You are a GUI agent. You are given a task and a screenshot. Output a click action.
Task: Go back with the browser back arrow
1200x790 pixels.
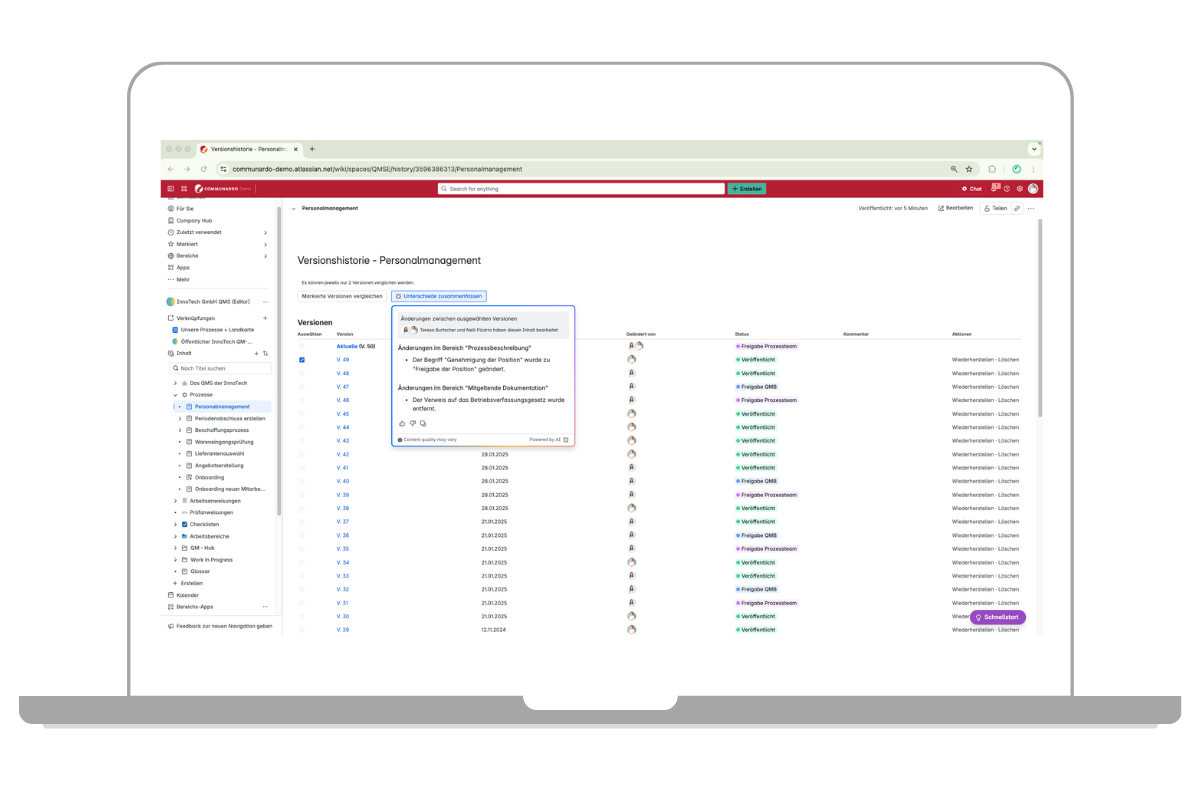click(x=170, y=169)
